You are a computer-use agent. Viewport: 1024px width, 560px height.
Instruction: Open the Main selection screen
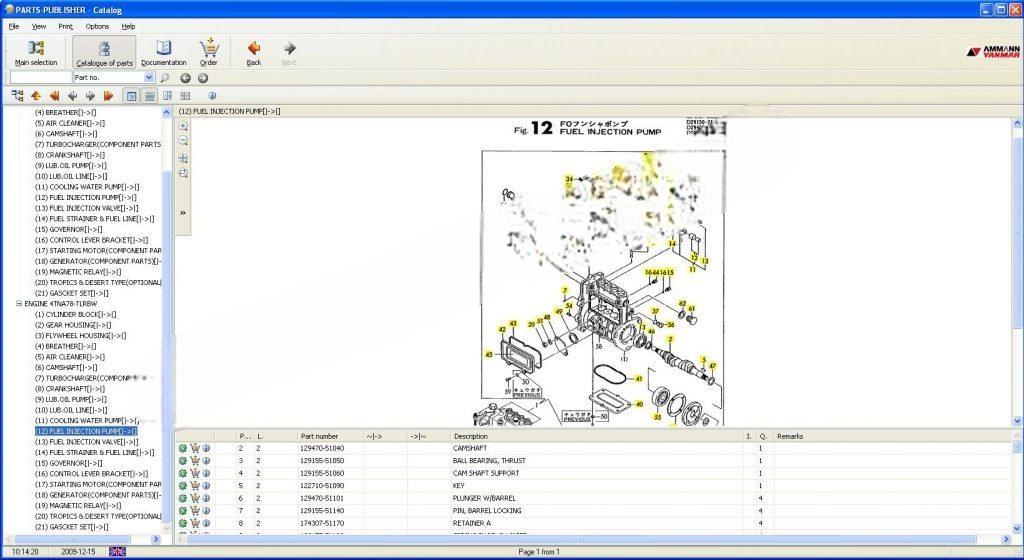36,52
